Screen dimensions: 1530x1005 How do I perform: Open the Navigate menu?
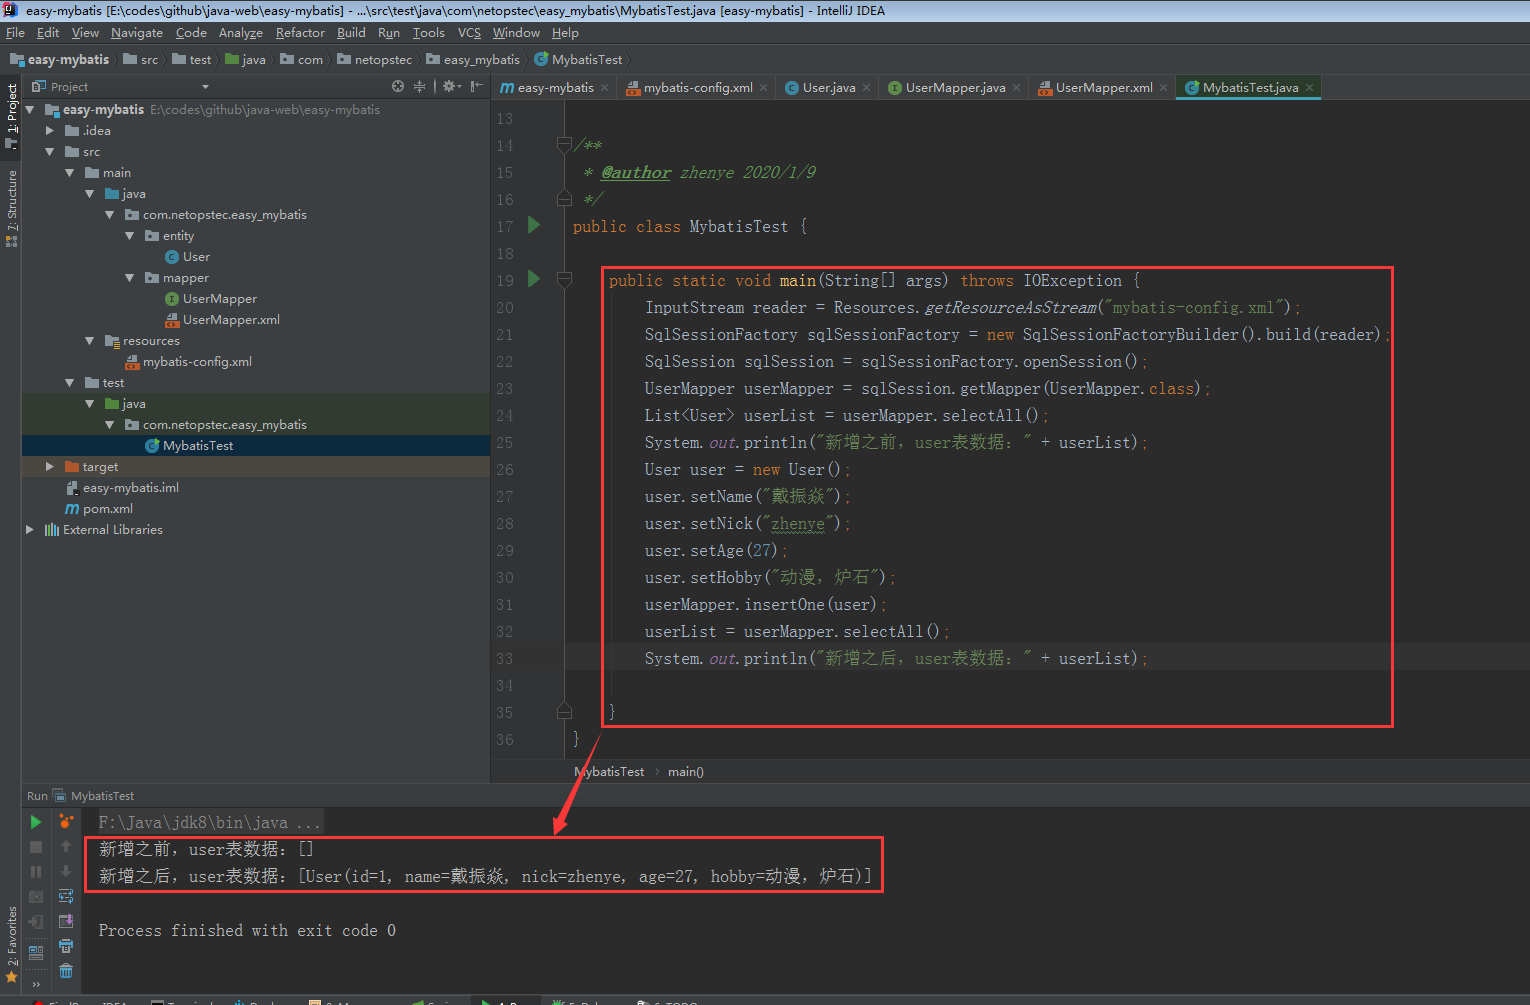coord(136,33)
